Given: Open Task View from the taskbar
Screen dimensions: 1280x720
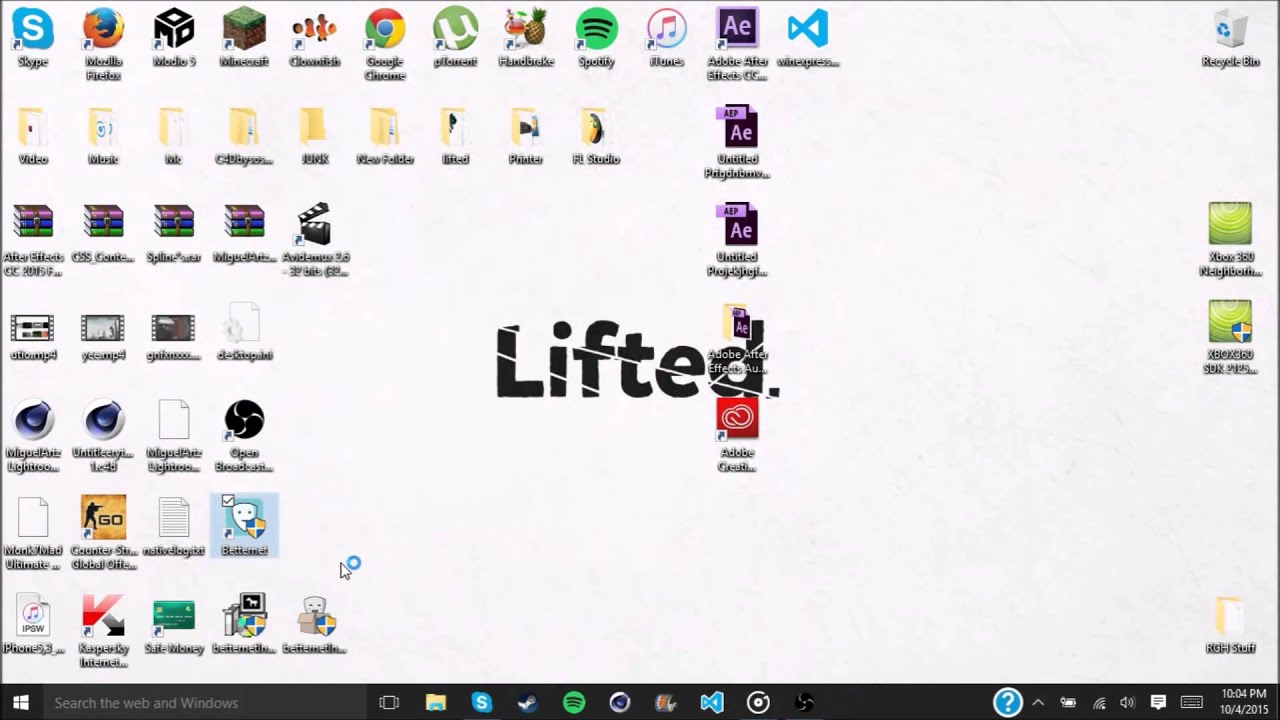Looking at the screenshot, I should click(389, 703).
